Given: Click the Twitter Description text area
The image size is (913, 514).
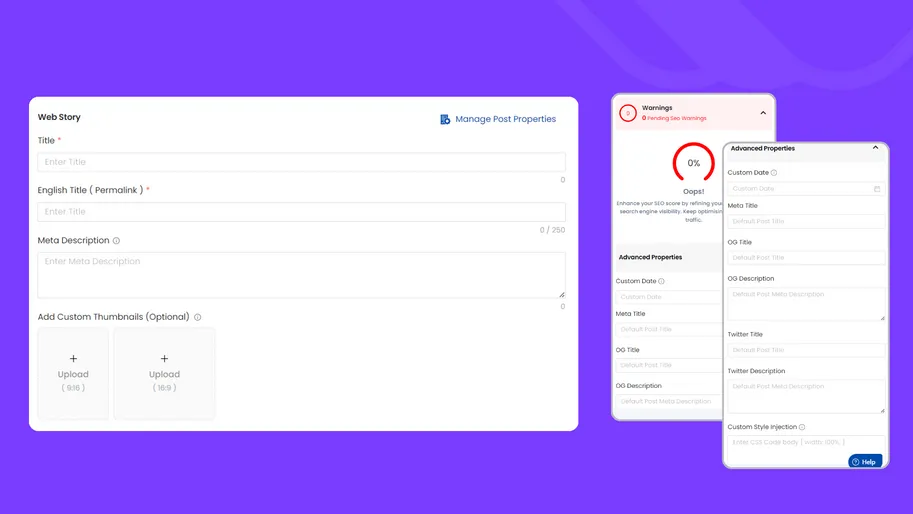Looking at the screenshot, I should (806, 395).
